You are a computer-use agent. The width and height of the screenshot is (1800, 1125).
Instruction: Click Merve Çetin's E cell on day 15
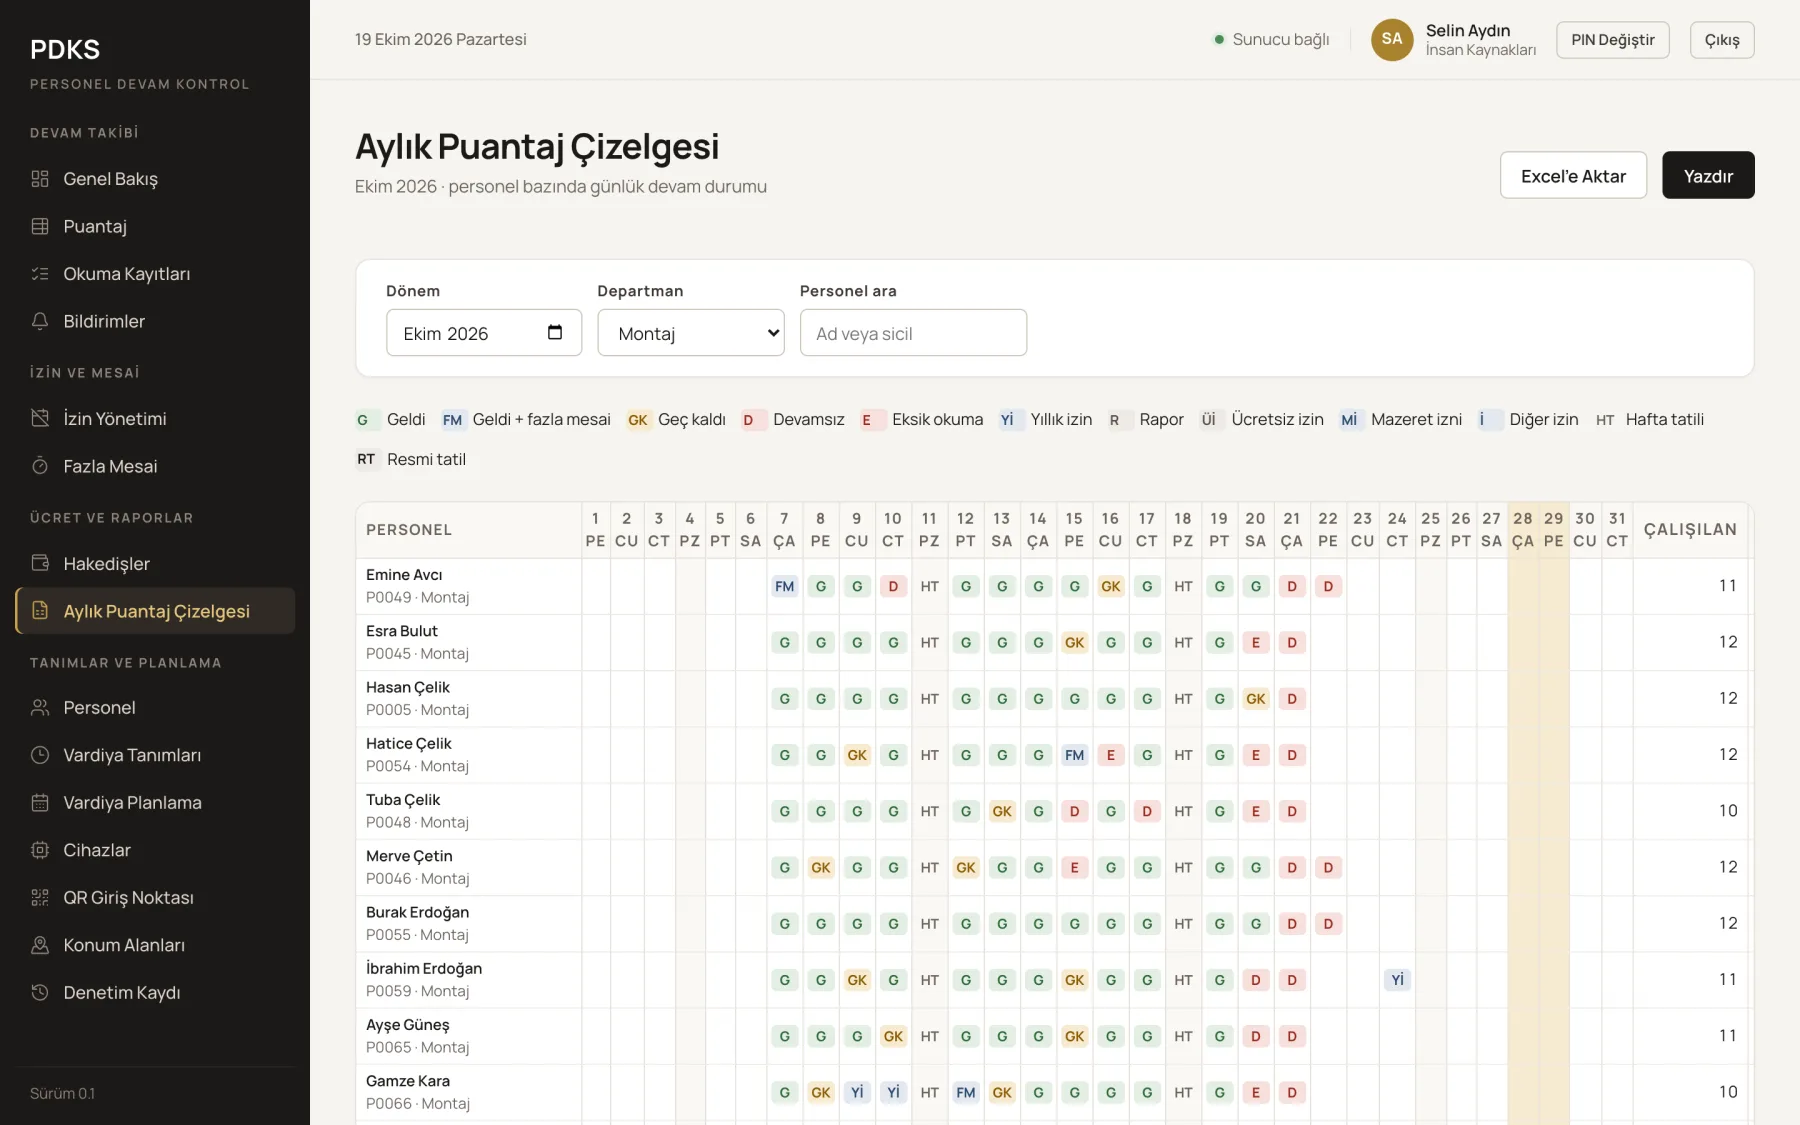[1074, 868]
